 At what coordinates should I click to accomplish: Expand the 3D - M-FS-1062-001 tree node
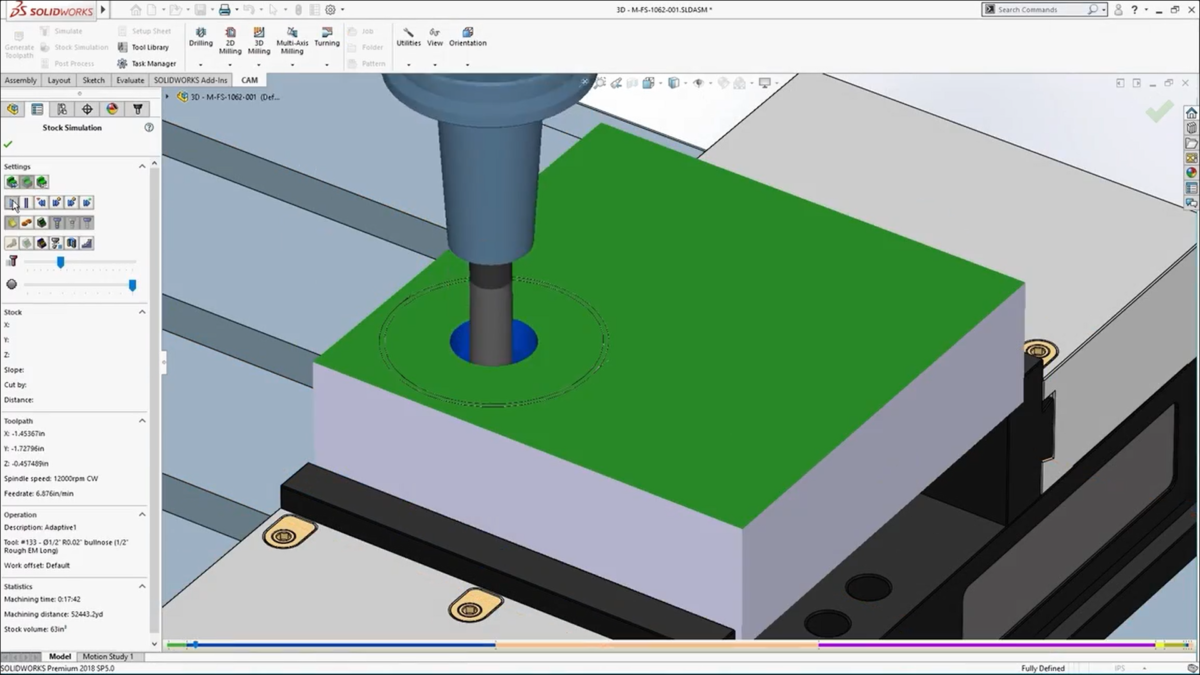tap(168, 97)
